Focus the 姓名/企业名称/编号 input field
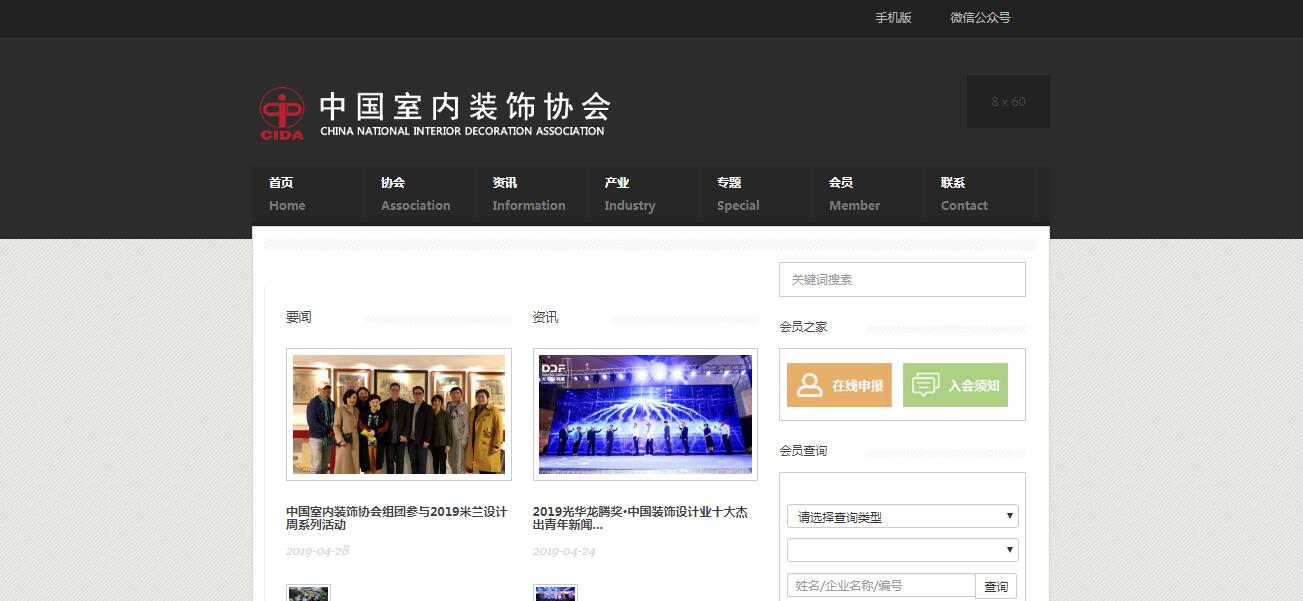The width and height of the screenshot is (1303, 601). click(x=881, y=586)
